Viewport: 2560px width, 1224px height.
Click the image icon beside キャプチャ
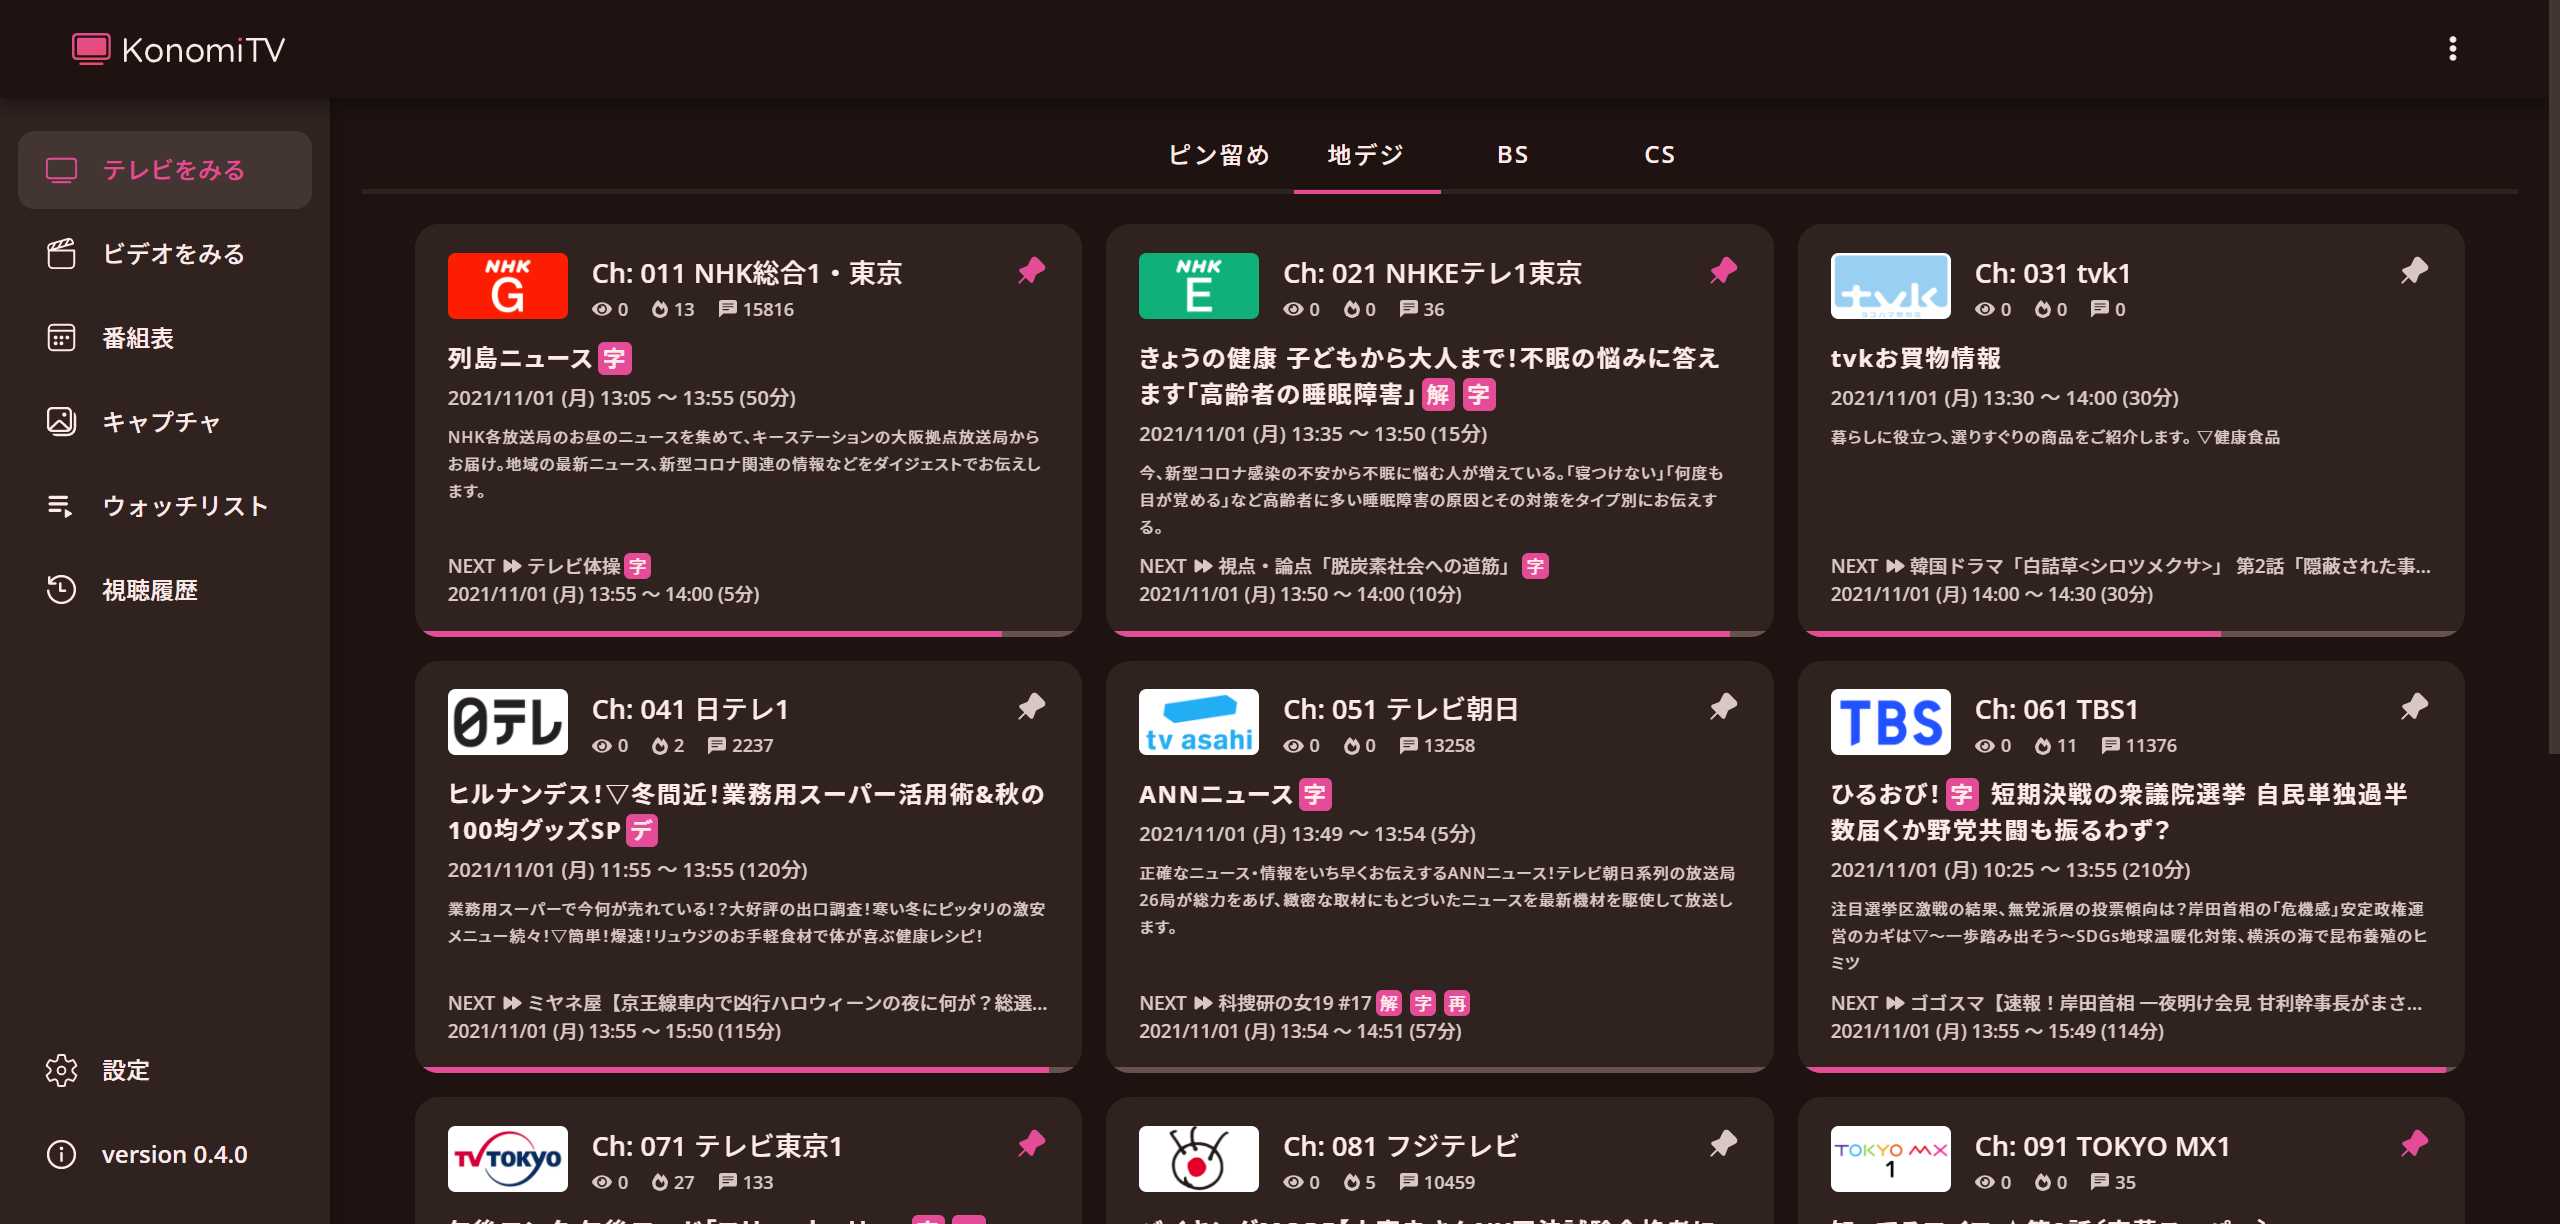[x=61, y=422]
